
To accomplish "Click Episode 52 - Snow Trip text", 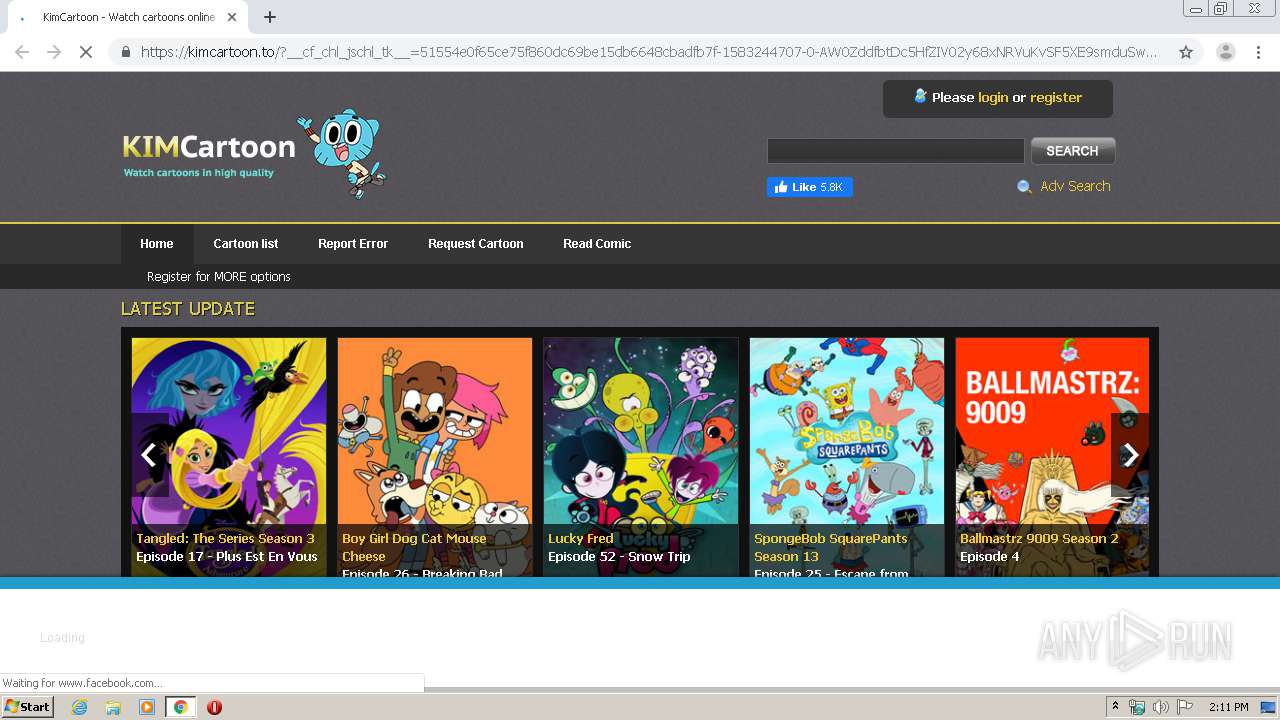I will 619,556.
